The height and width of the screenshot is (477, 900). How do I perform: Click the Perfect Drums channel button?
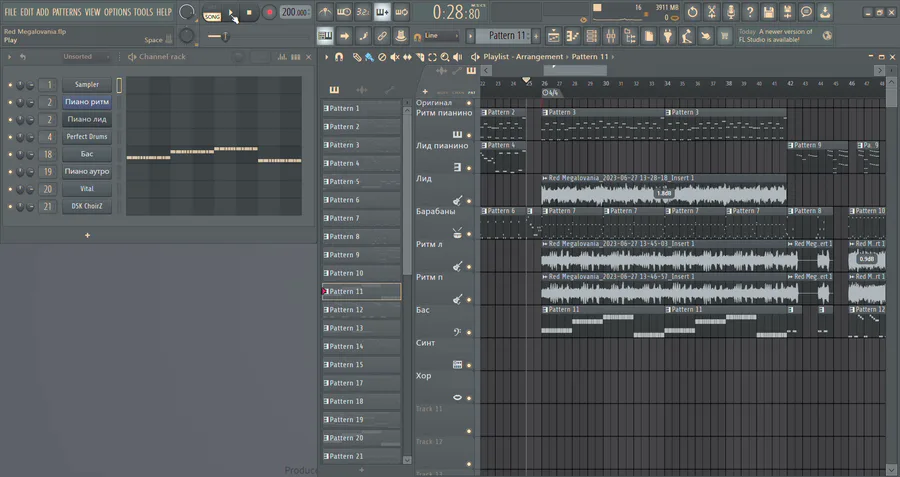pyautogui.click(x=87, y=137)
